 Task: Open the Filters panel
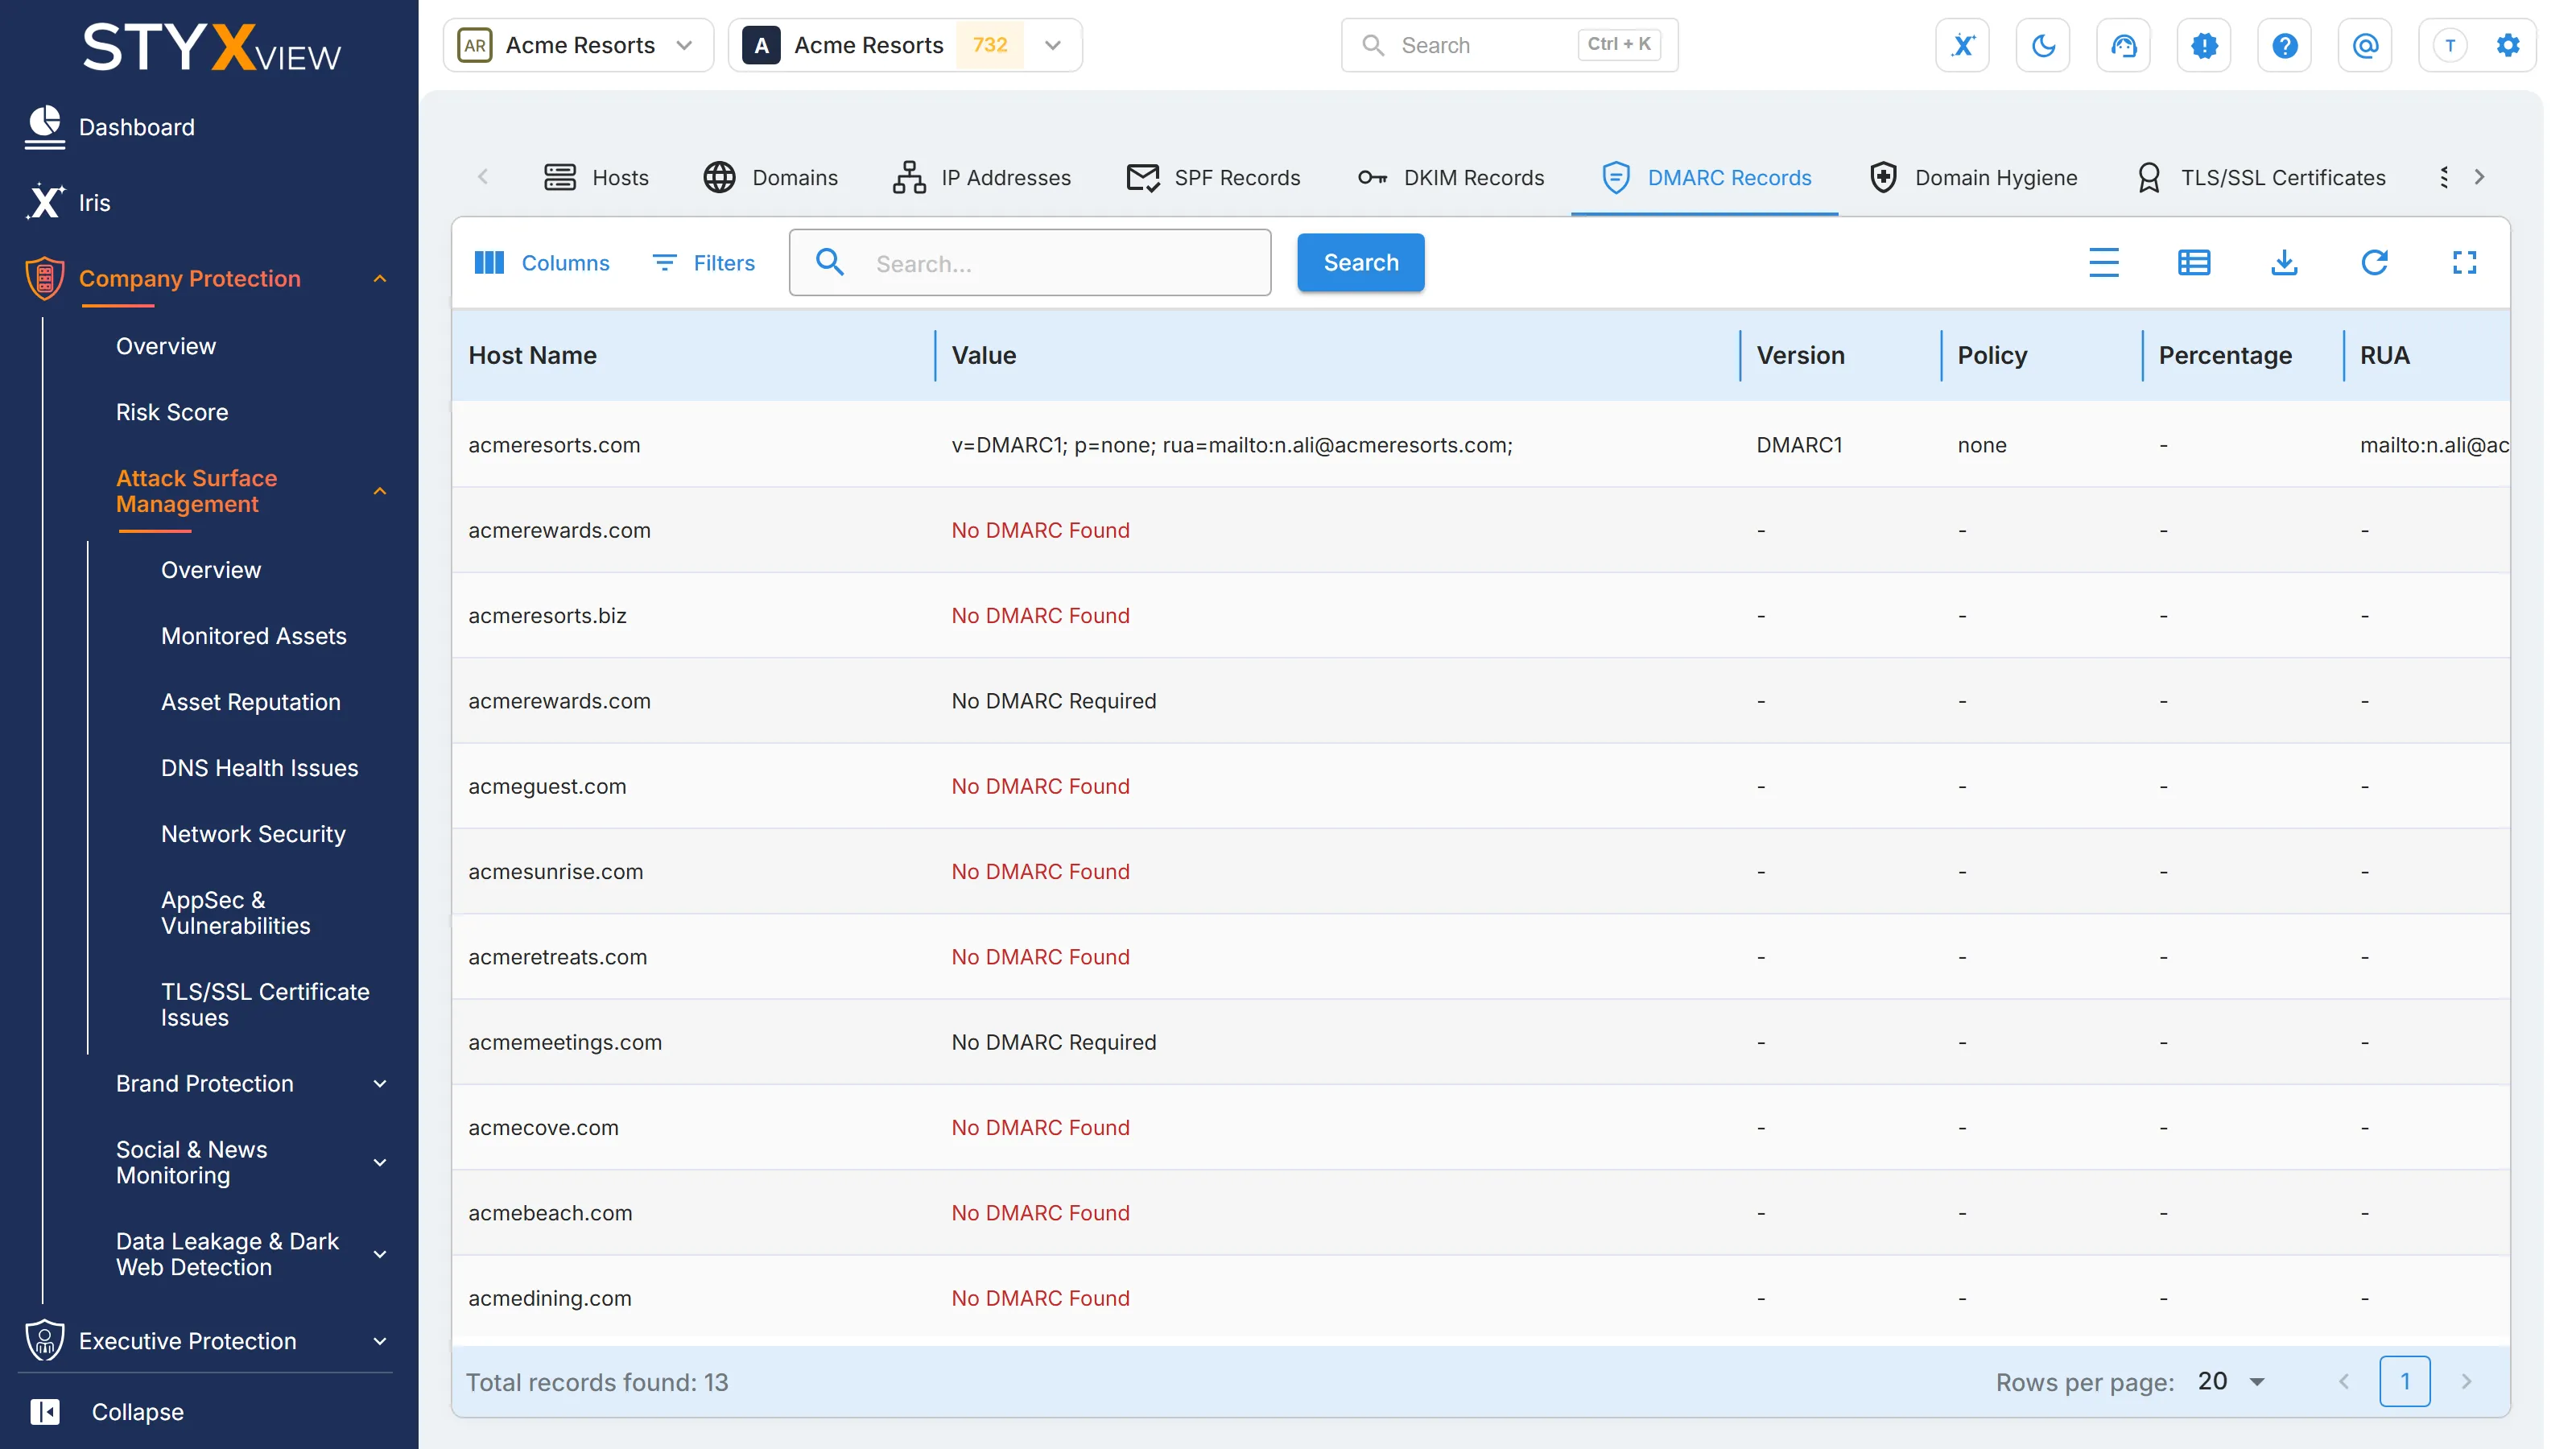click(704, 263)
